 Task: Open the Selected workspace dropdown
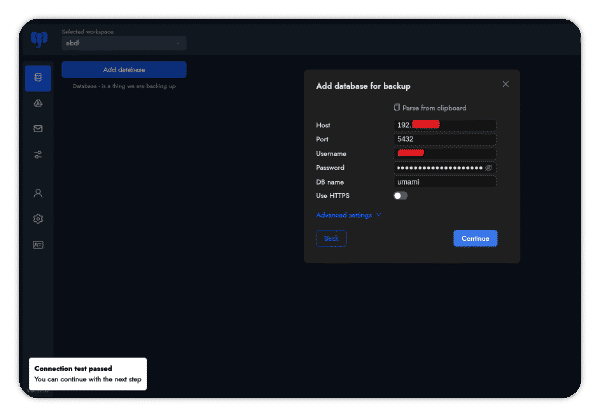tap(124, 43)
